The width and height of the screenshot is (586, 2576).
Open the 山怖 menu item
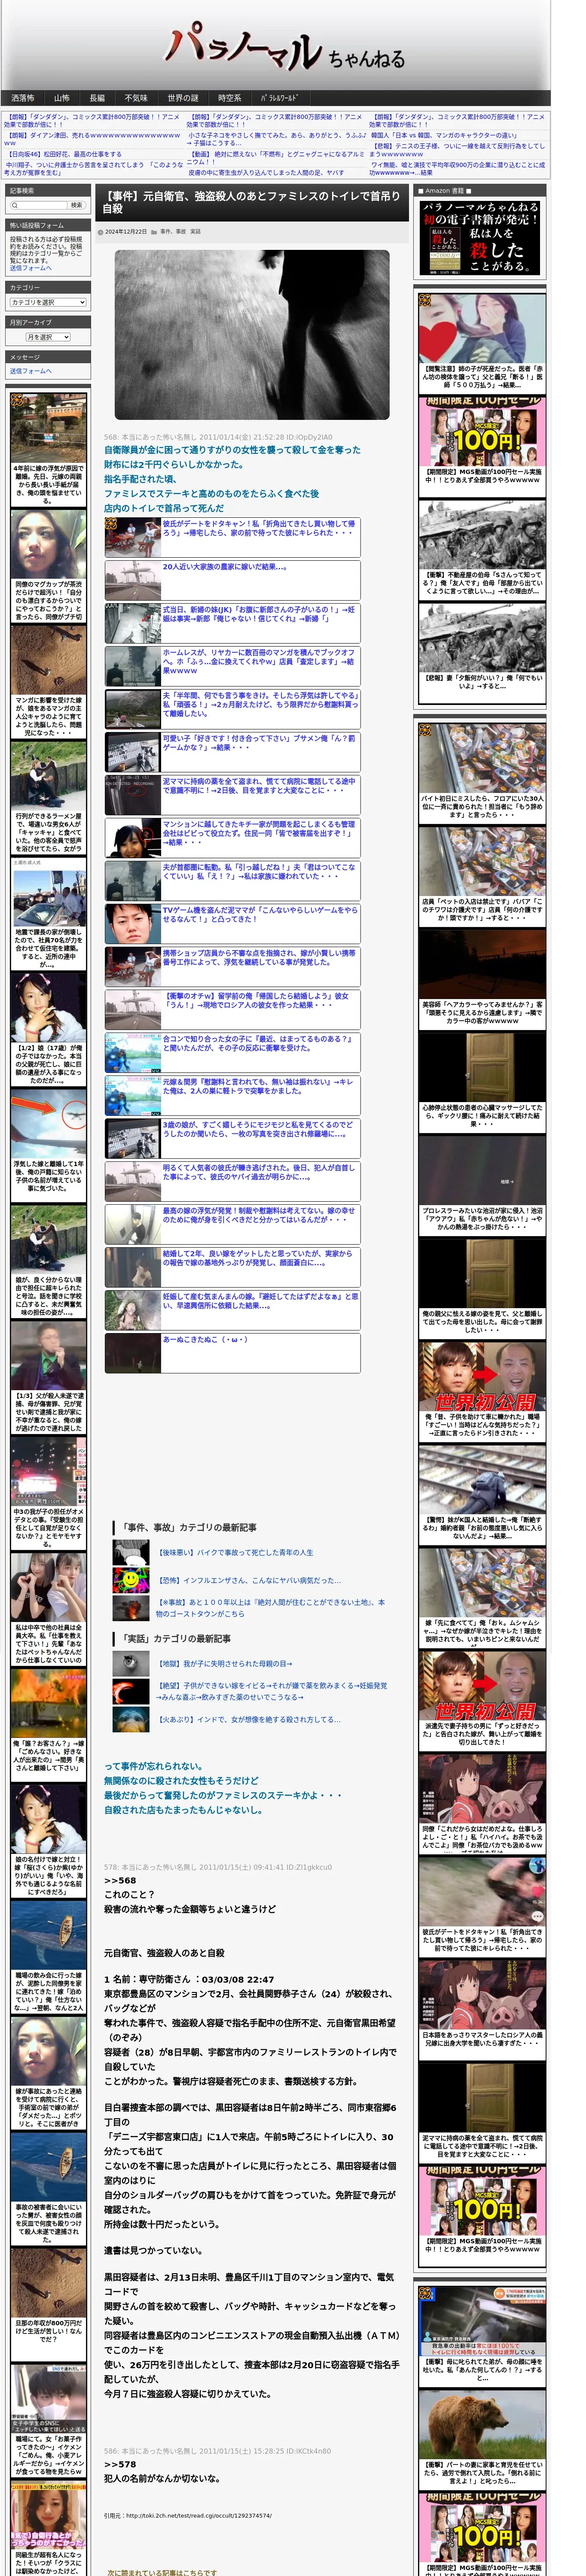(x=62, y=98)
